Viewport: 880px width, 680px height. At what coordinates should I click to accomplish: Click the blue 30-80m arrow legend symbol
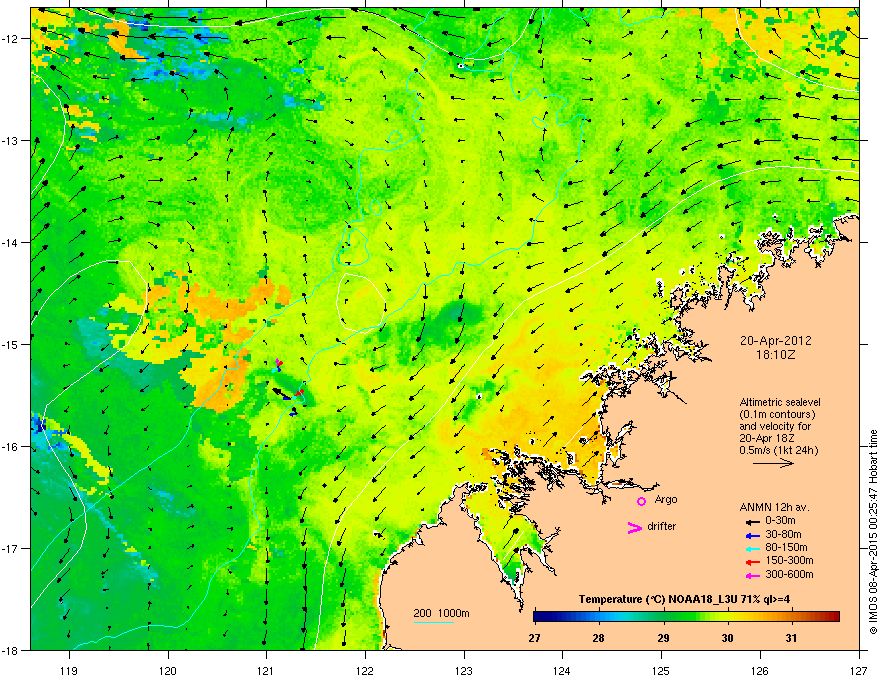pyautogui.click(x=752, y=535)
